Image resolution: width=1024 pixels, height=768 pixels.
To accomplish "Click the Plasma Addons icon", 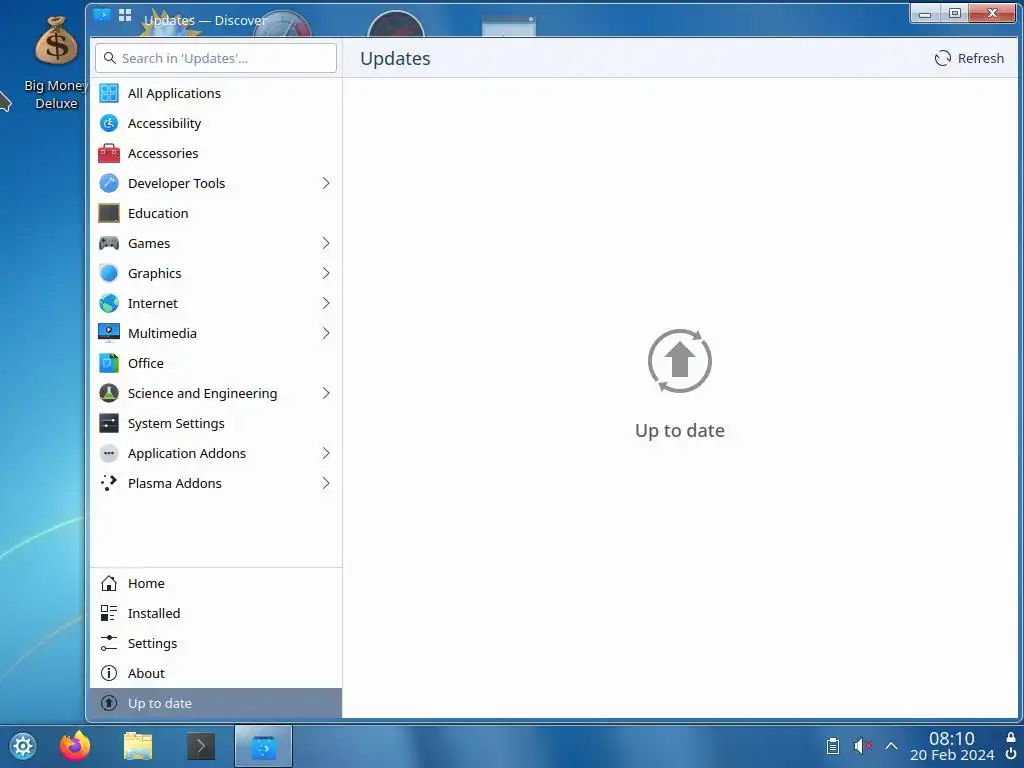I will pyautogui.click(x=109, y=483).
